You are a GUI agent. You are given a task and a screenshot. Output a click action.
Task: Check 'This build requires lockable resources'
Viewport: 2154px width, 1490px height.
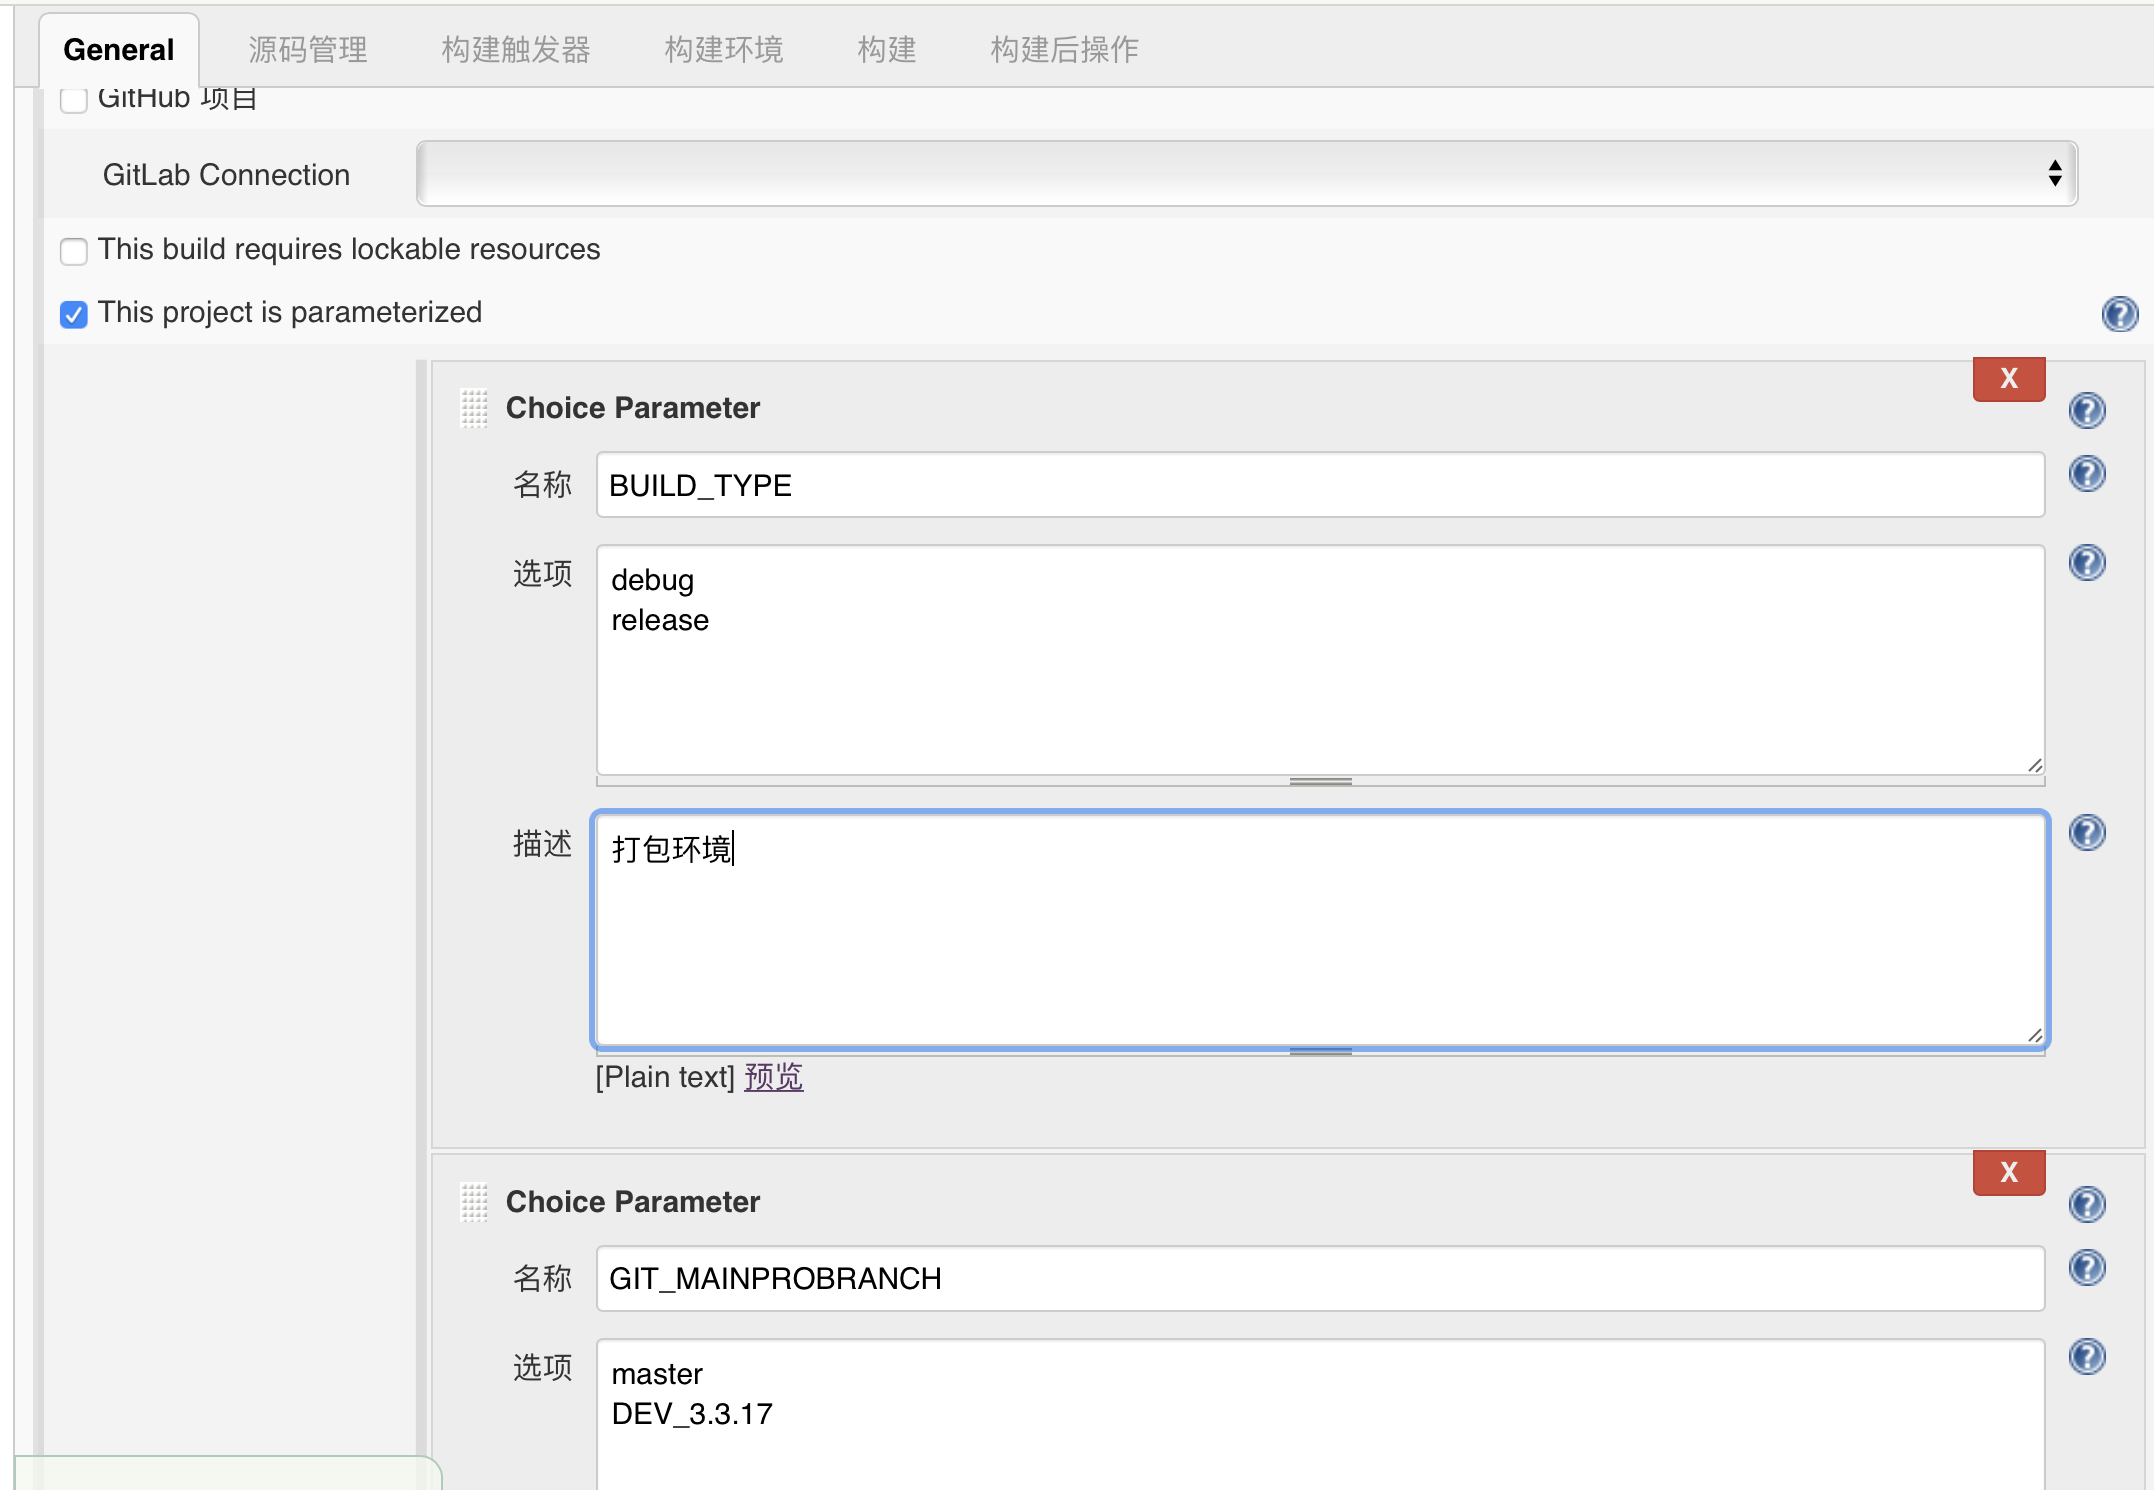74,251
